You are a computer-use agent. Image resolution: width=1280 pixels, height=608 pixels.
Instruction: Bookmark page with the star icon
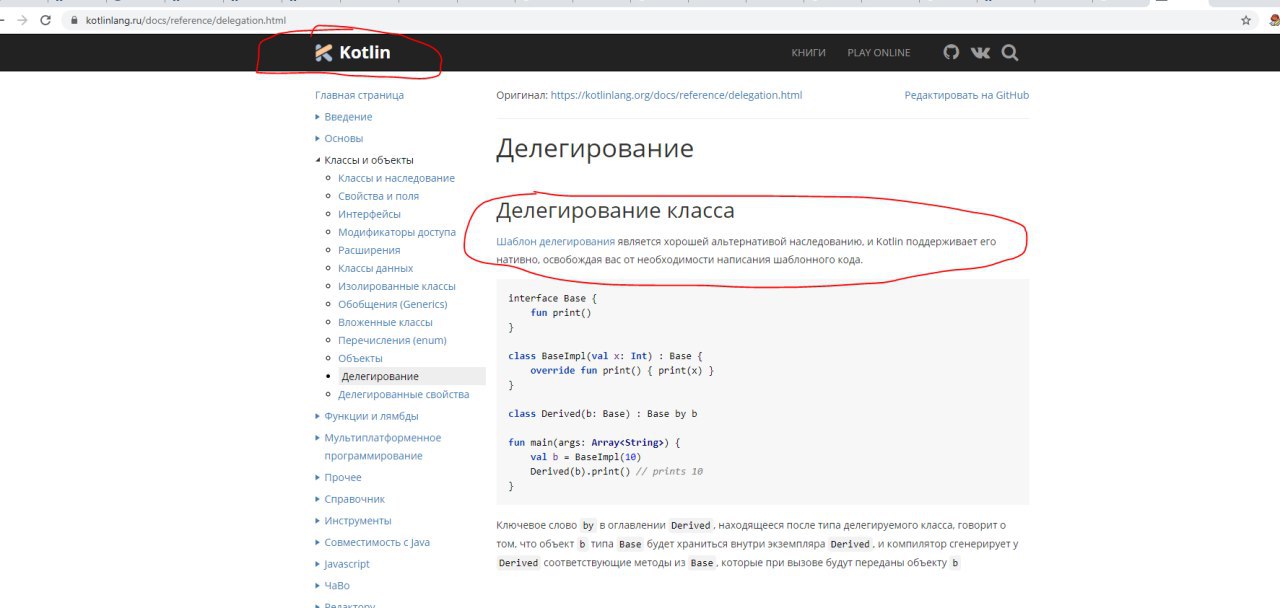[1246, 20]
